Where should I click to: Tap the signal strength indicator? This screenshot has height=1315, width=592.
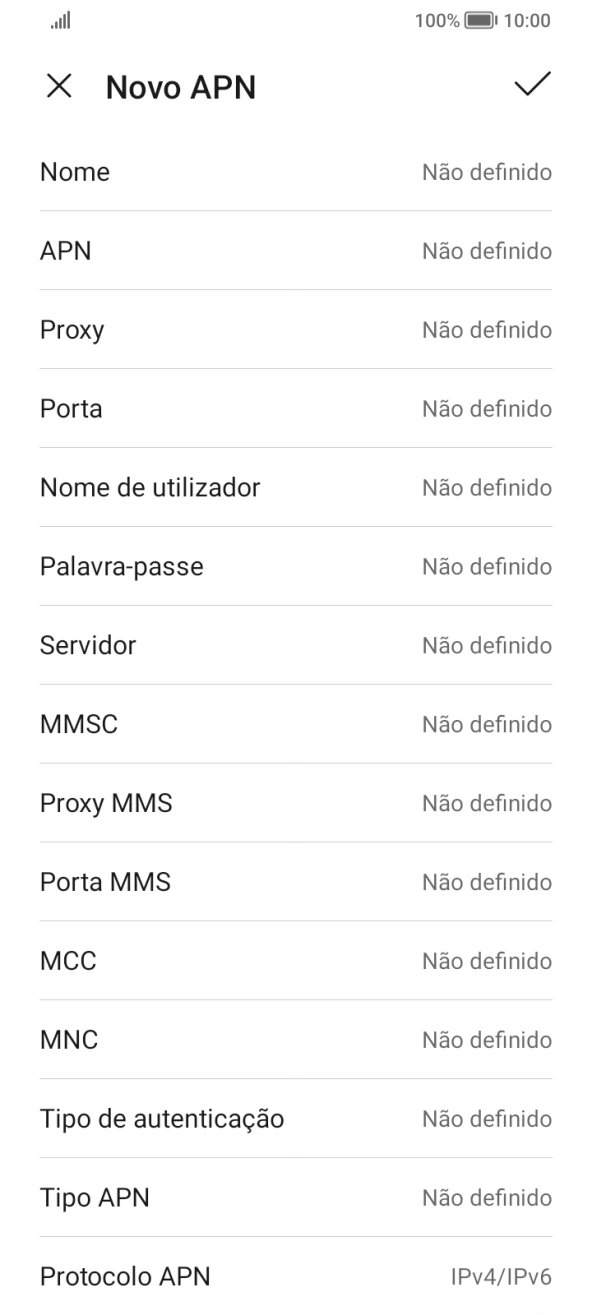pos(57,20)
